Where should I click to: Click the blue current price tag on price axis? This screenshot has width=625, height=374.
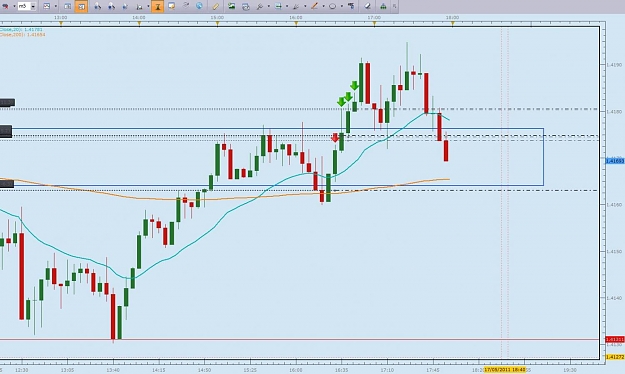pyautogui.click(x=615, y=161)
